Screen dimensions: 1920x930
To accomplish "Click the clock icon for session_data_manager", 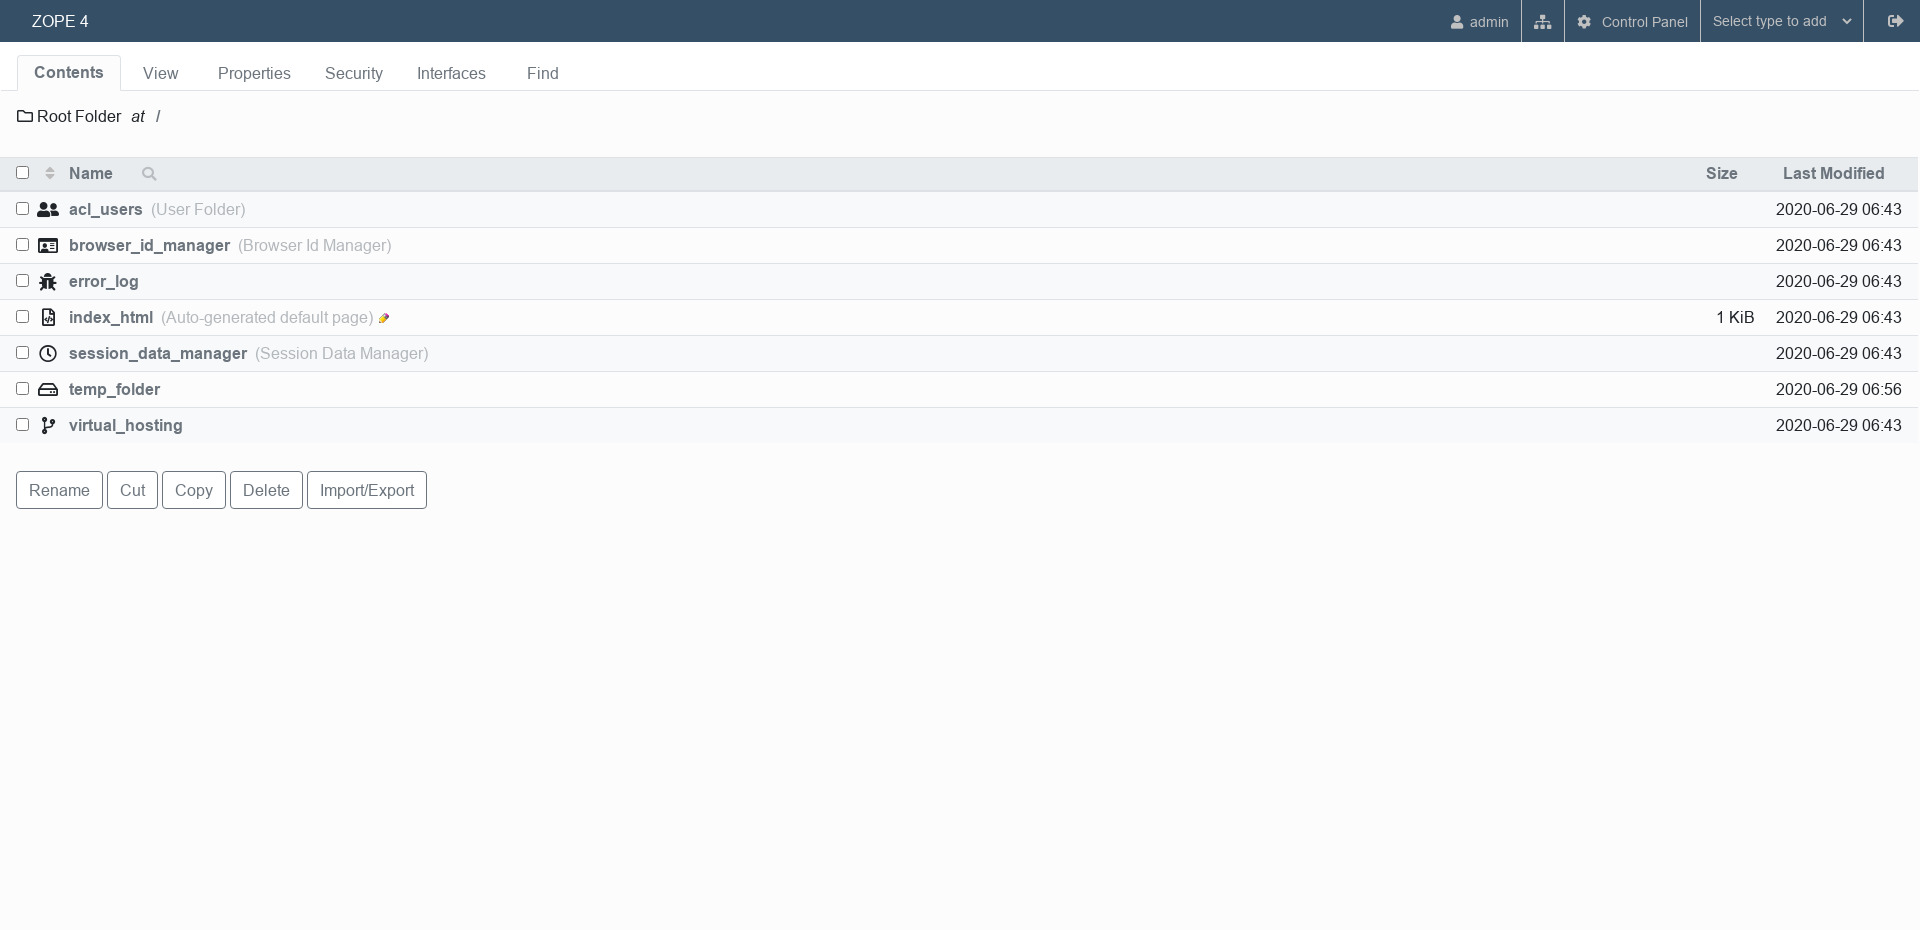I will point(48,354).
